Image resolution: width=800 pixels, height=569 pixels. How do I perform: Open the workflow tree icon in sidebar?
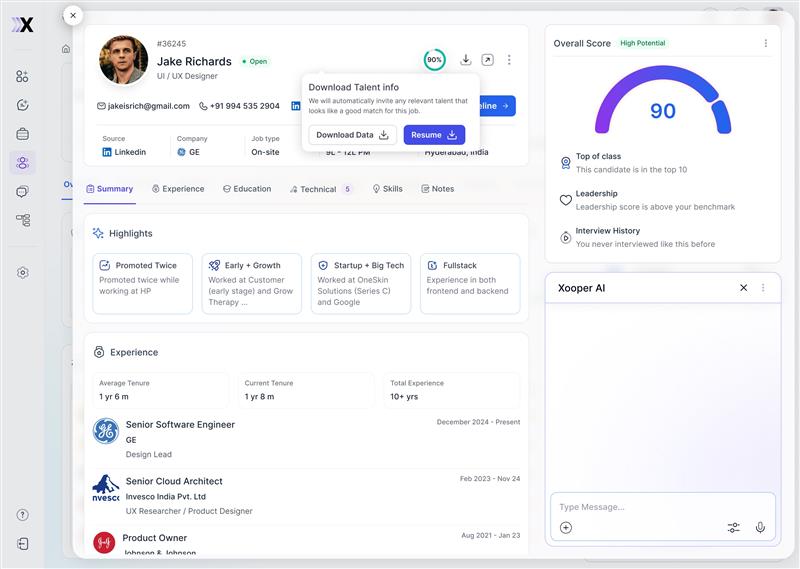(x=22, y=220)
